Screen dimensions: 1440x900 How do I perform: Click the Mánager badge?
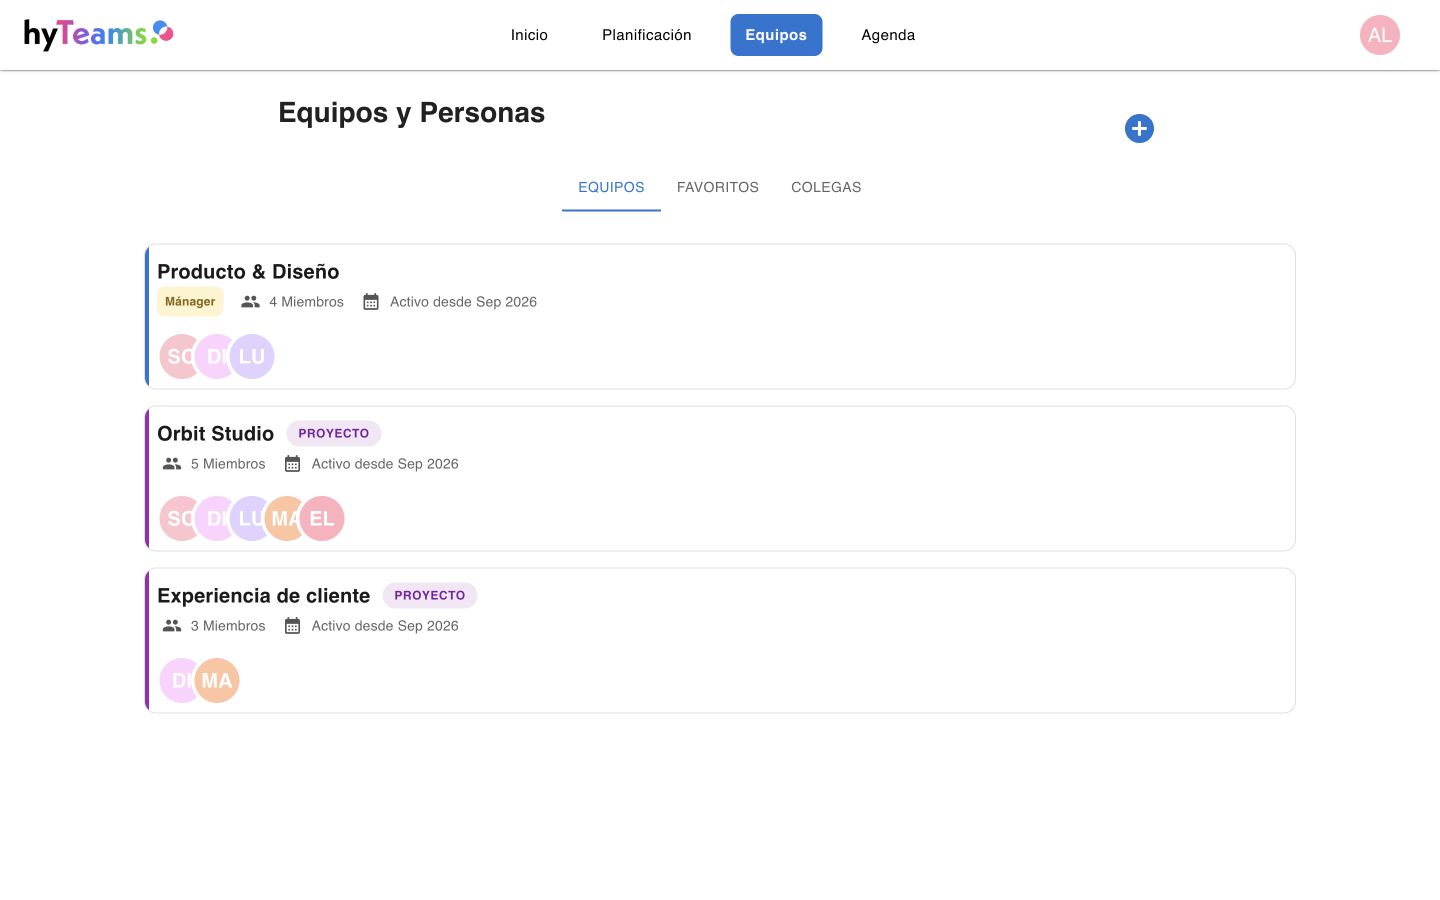pyautogui.click(x=190, y=301)
